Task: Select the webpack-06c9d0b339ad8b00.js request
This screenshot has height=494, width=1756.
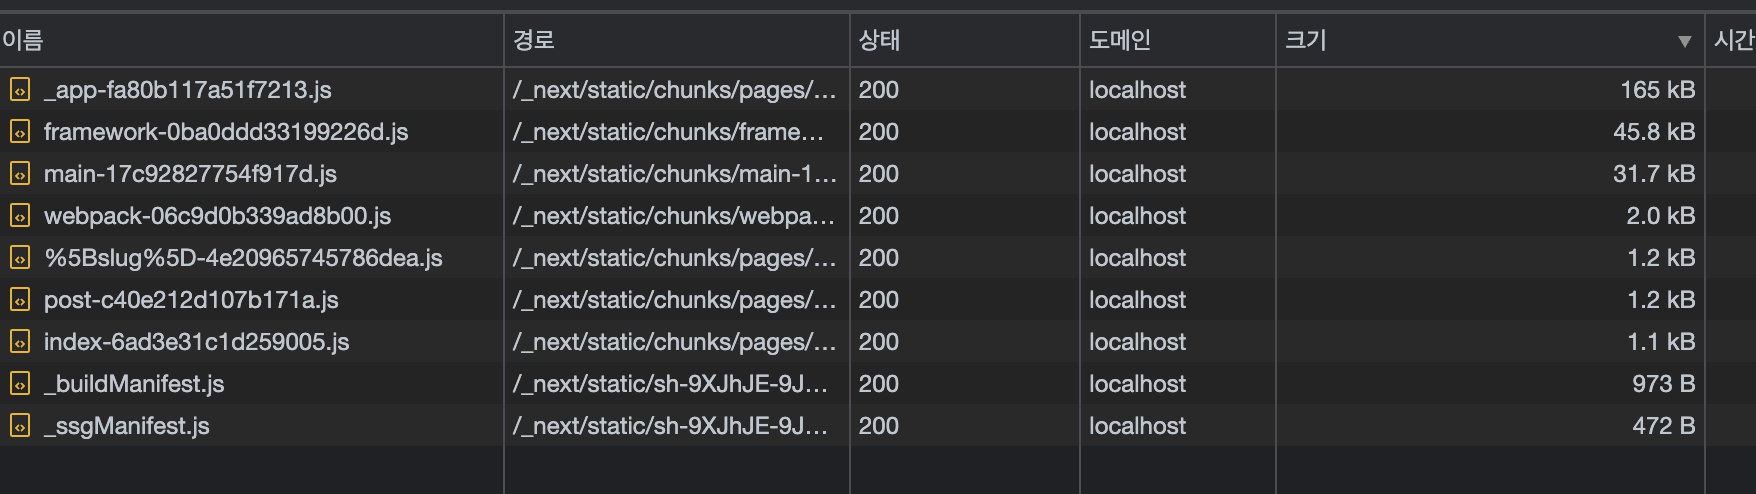Action: pos(217,216)
